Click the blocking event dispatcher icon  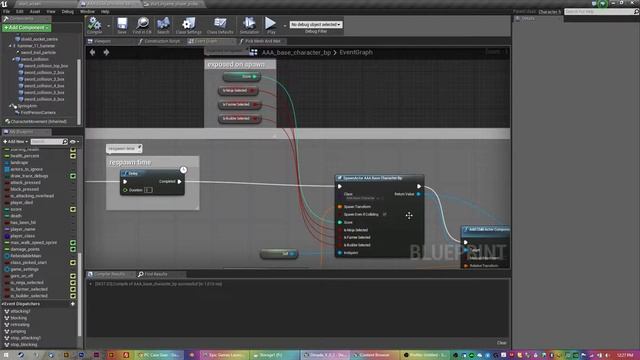(x=7, y=318)
